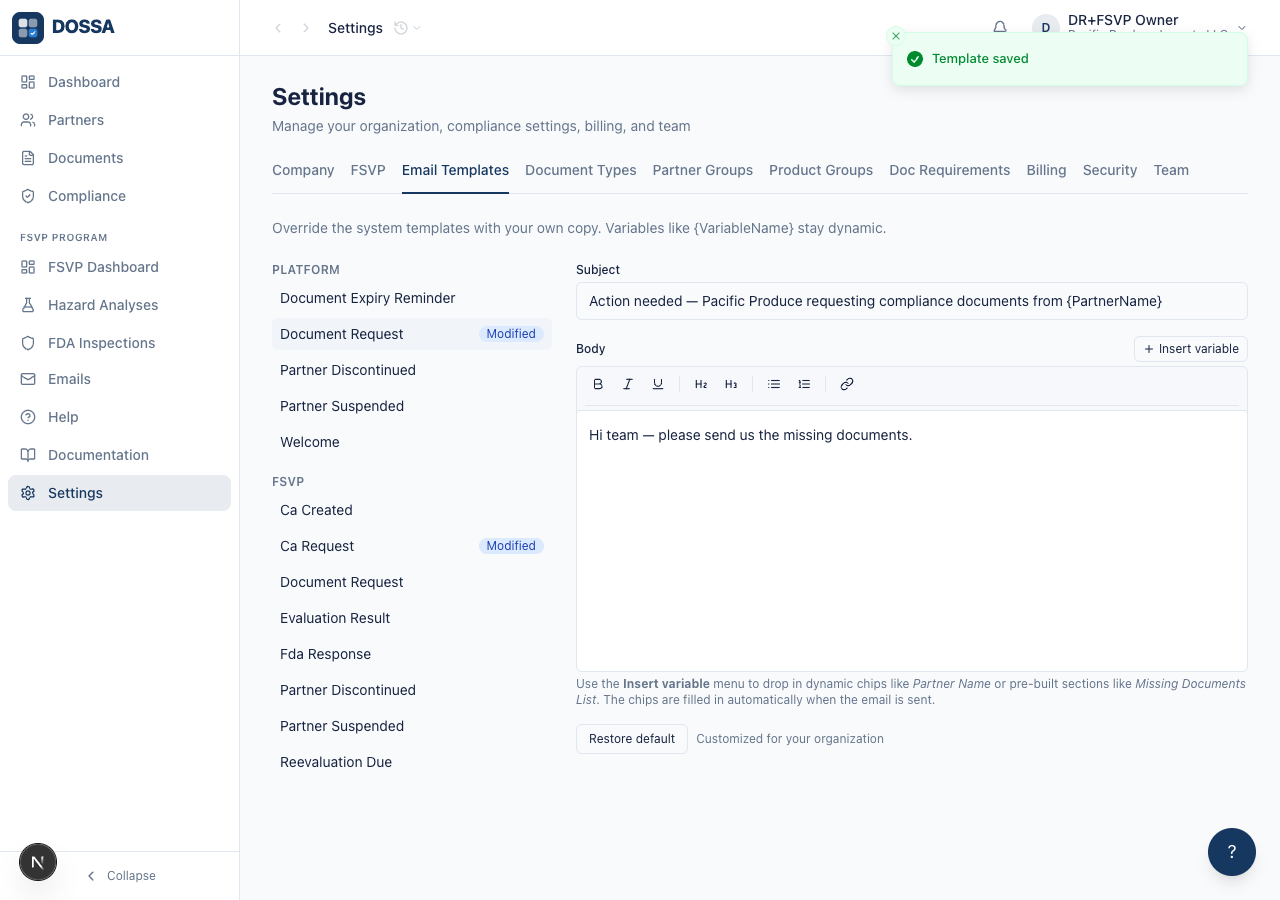Select the Ca Request template
1280x900 pixels.
(412, 546)
